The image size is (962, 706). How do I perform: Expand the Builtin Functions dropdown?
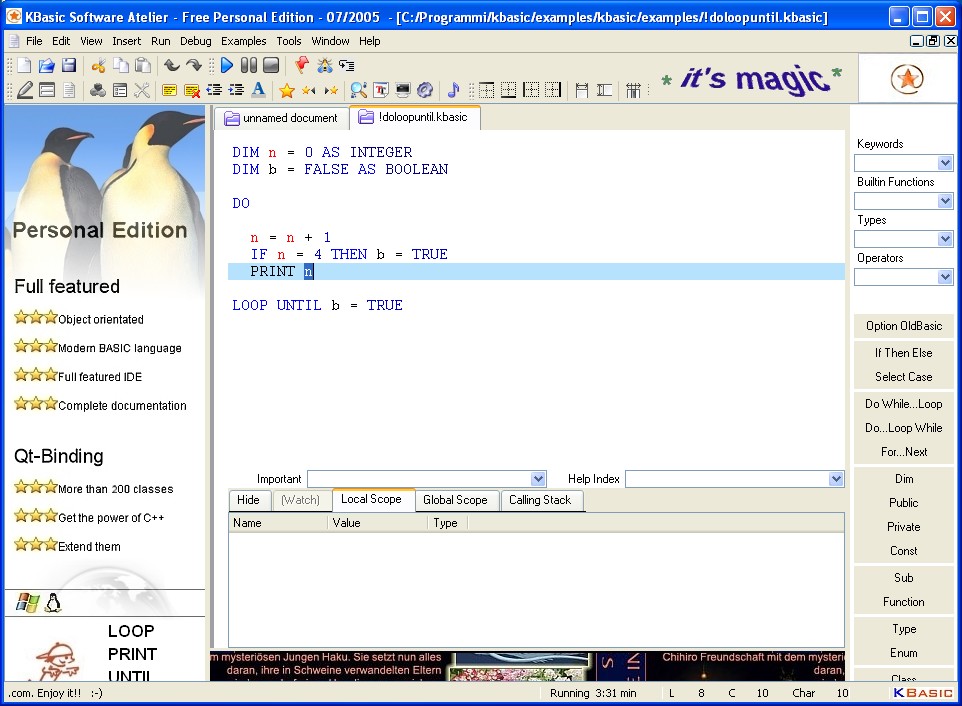click(945, 201)
